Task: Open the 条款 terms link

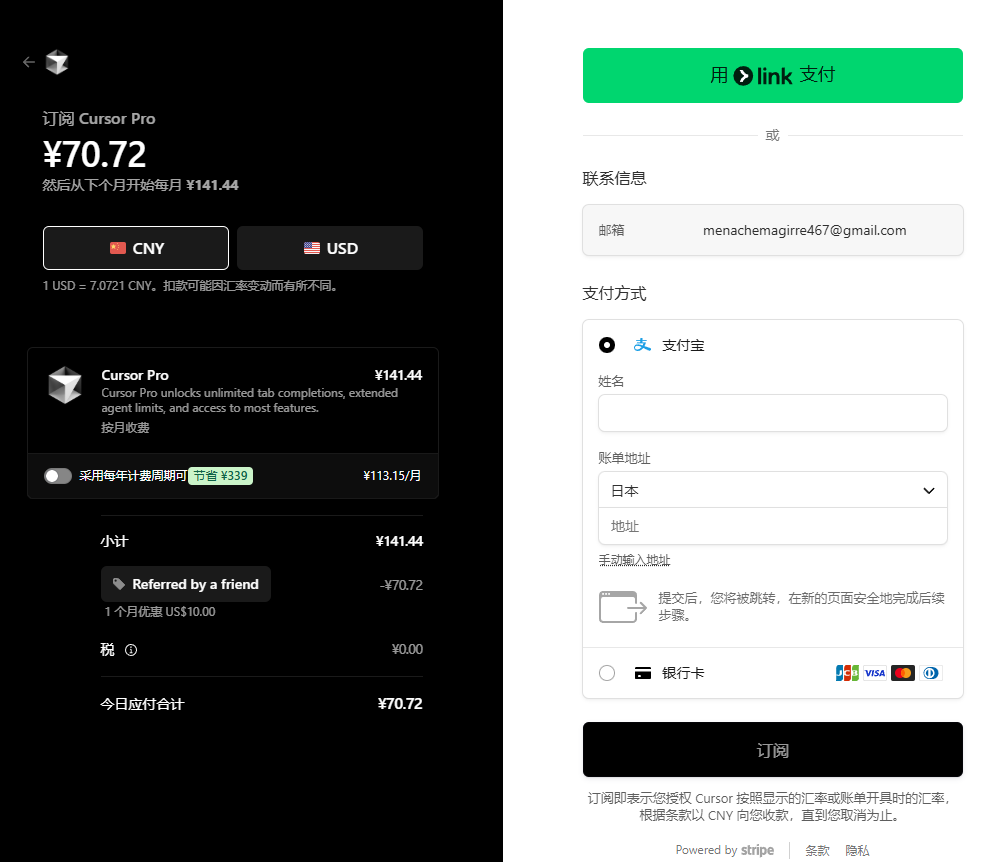Action: pyautogui.click(x=817, y=850)
